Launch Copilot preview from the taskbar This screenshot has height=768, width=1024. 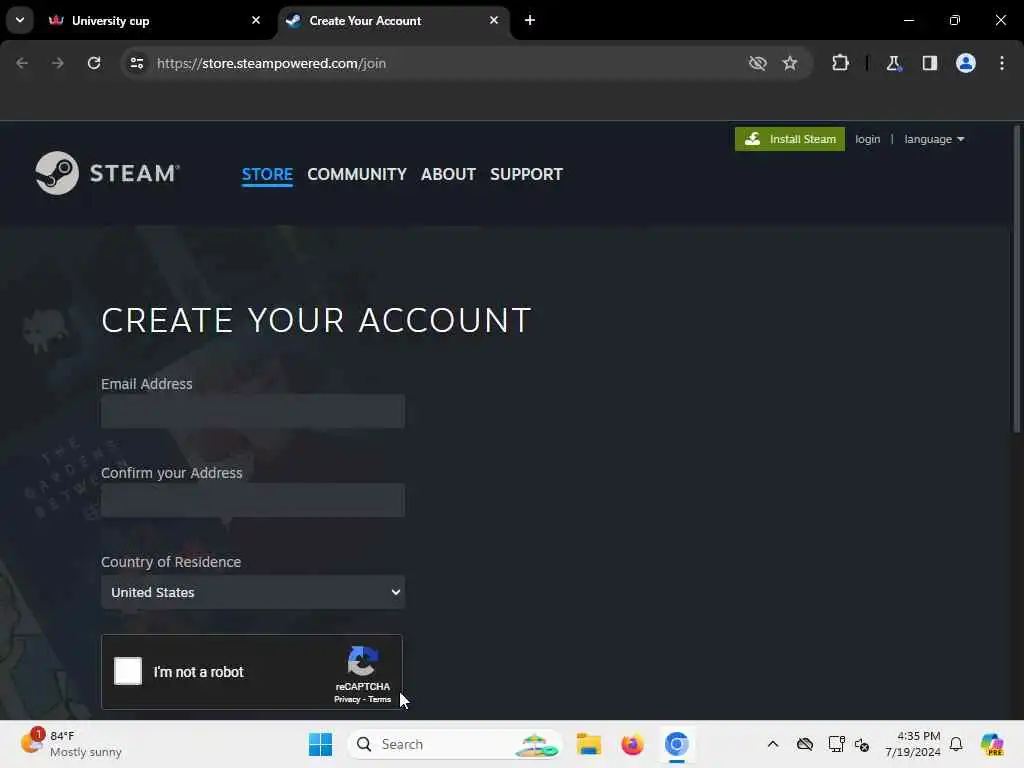[991, 744]
